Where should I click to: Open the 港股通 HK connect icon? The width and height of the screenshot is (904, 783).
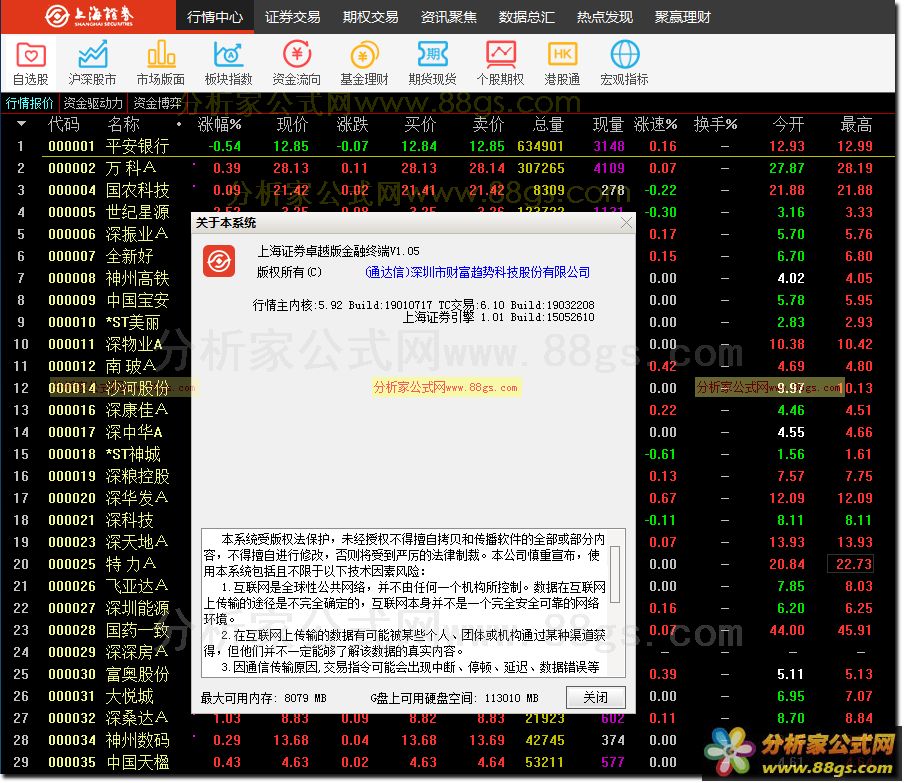coord(562,63)
